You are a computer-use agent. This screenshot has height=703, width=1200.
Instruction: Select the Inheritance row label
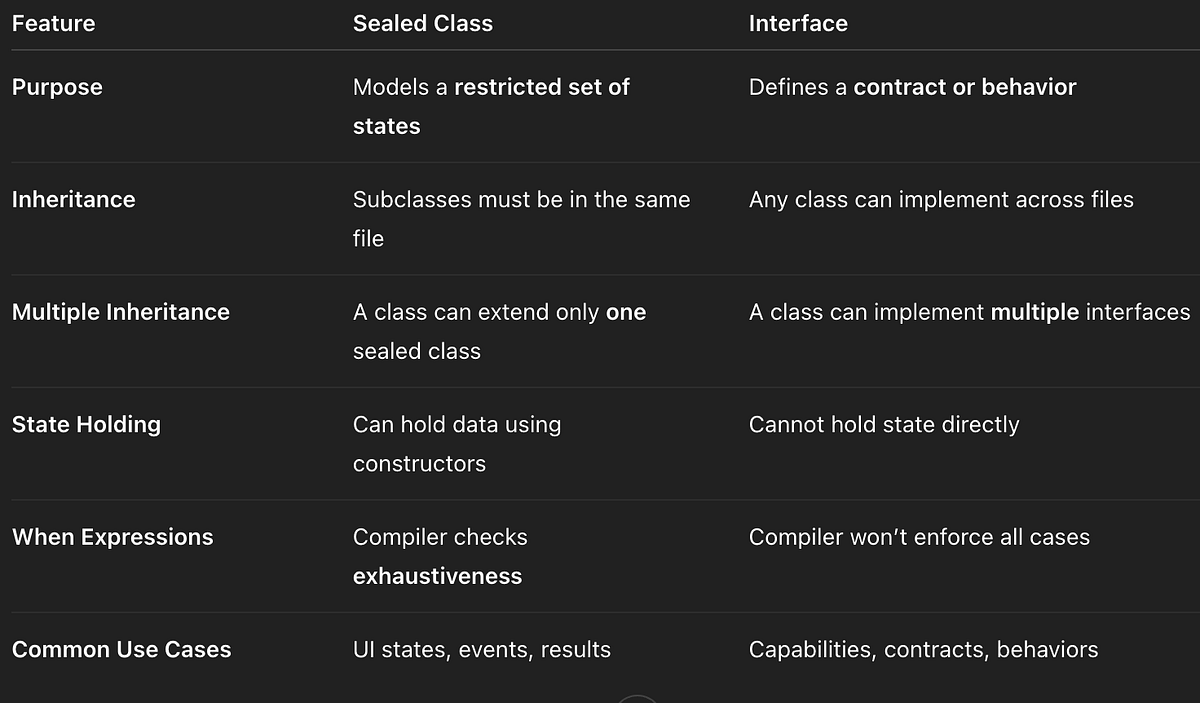74,199
